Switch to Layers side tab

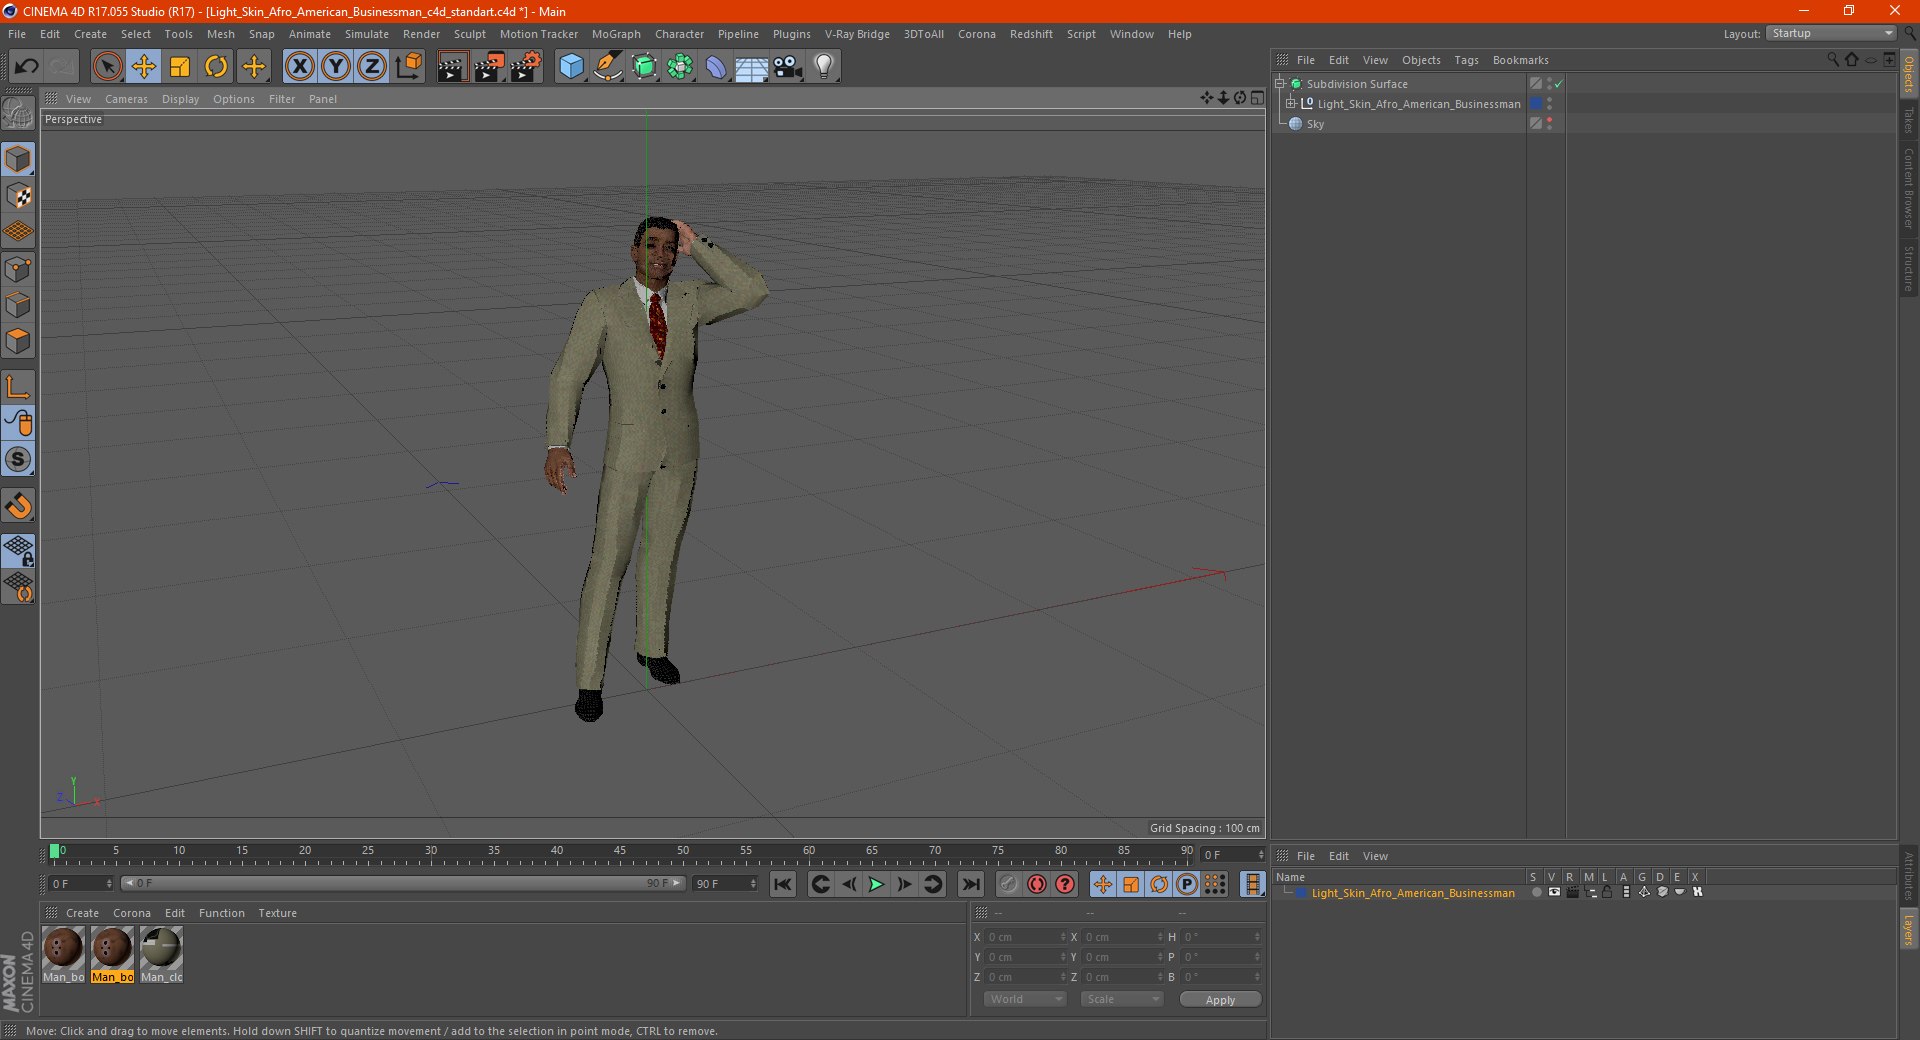pos(1909,929)
